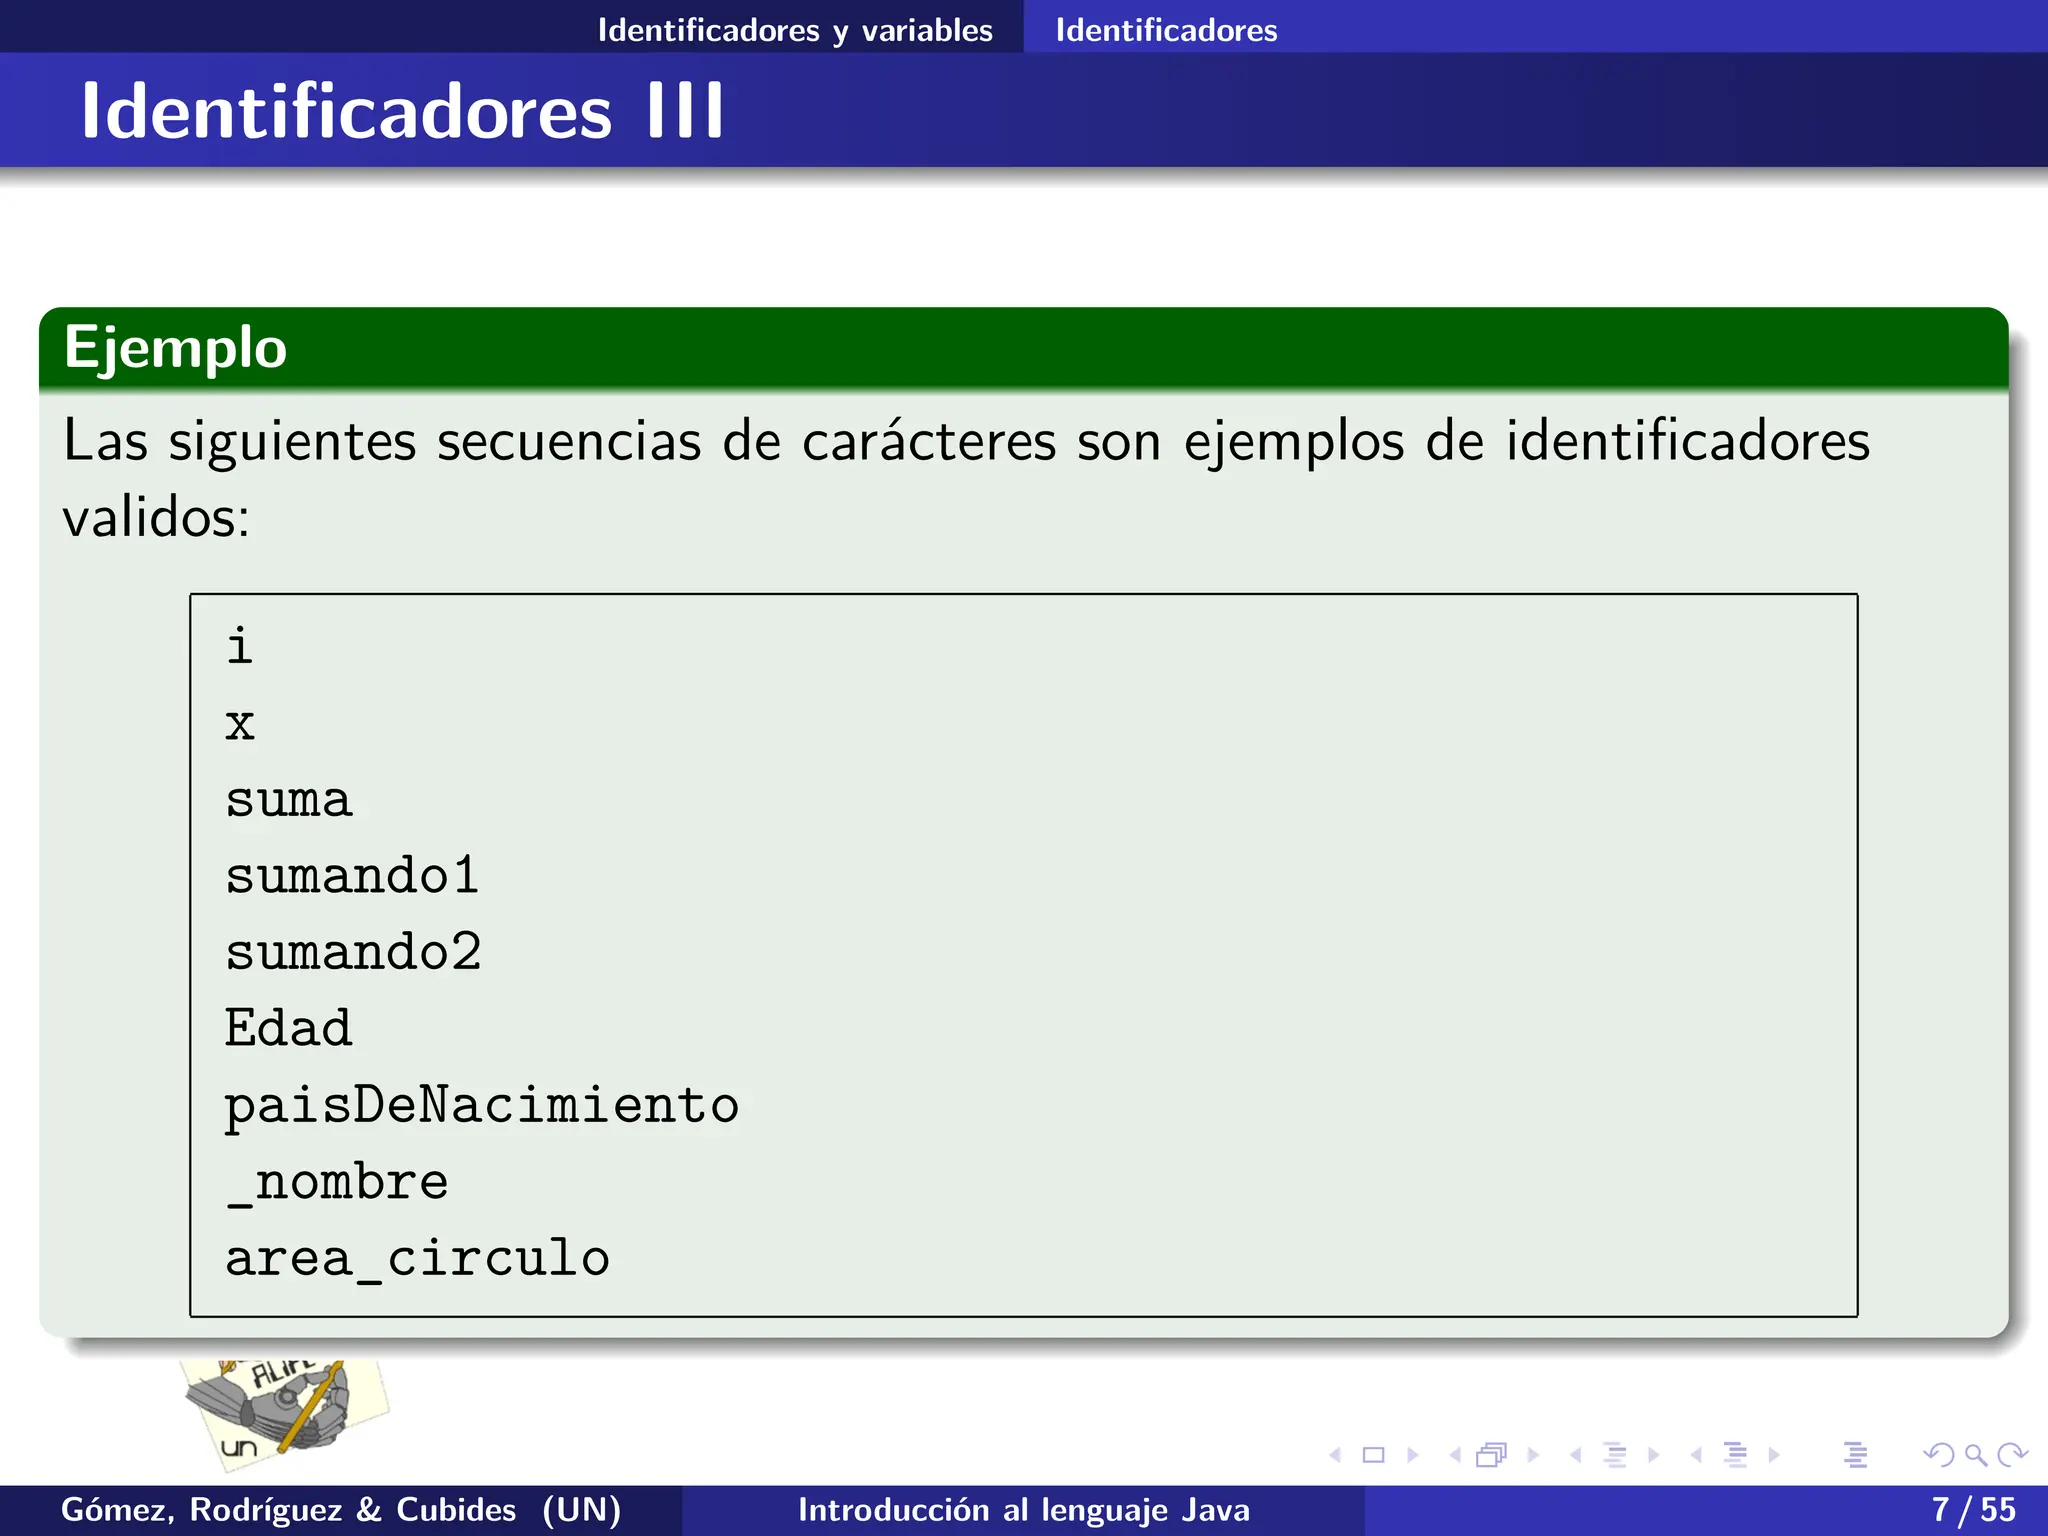Jump to the previous subsection arrow
2048x1536 pixels.
(1575, 1455)
